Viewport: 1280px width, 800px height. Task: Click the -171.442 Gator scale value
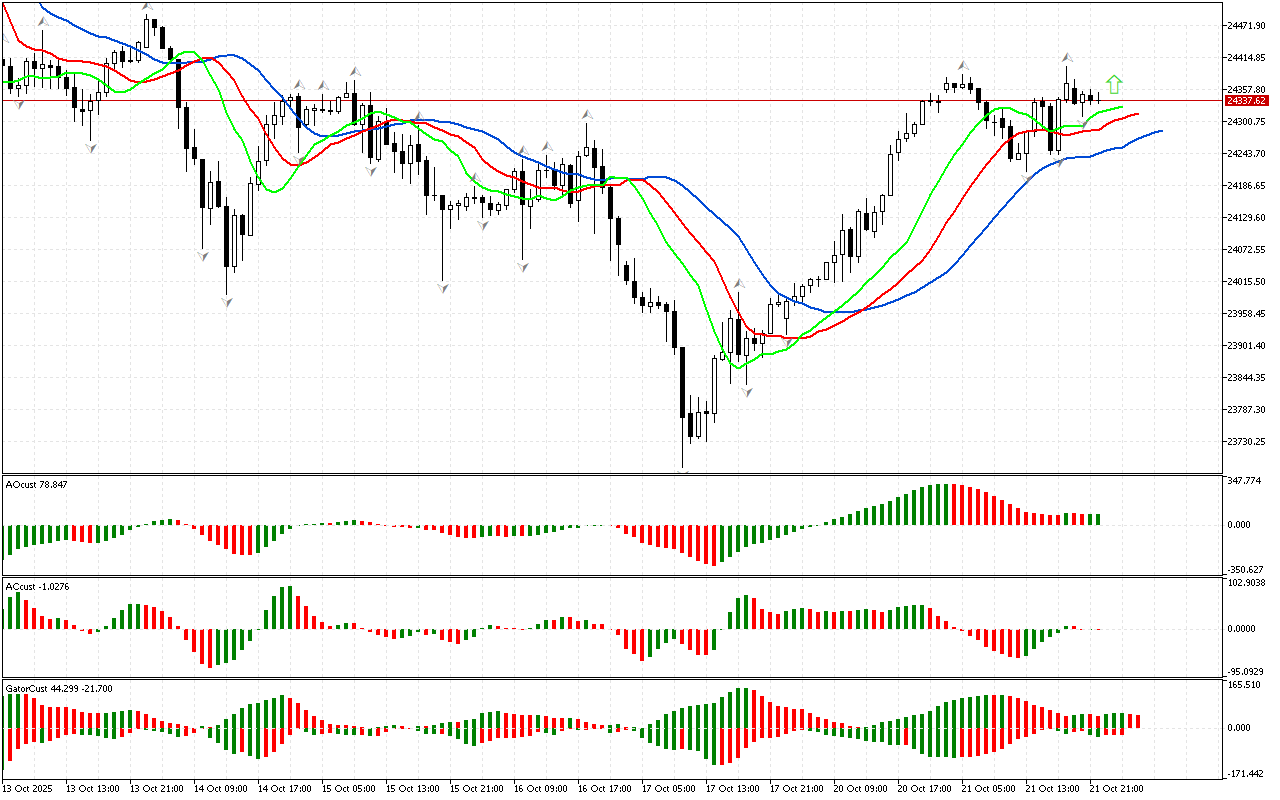(x=1246, y=774)
